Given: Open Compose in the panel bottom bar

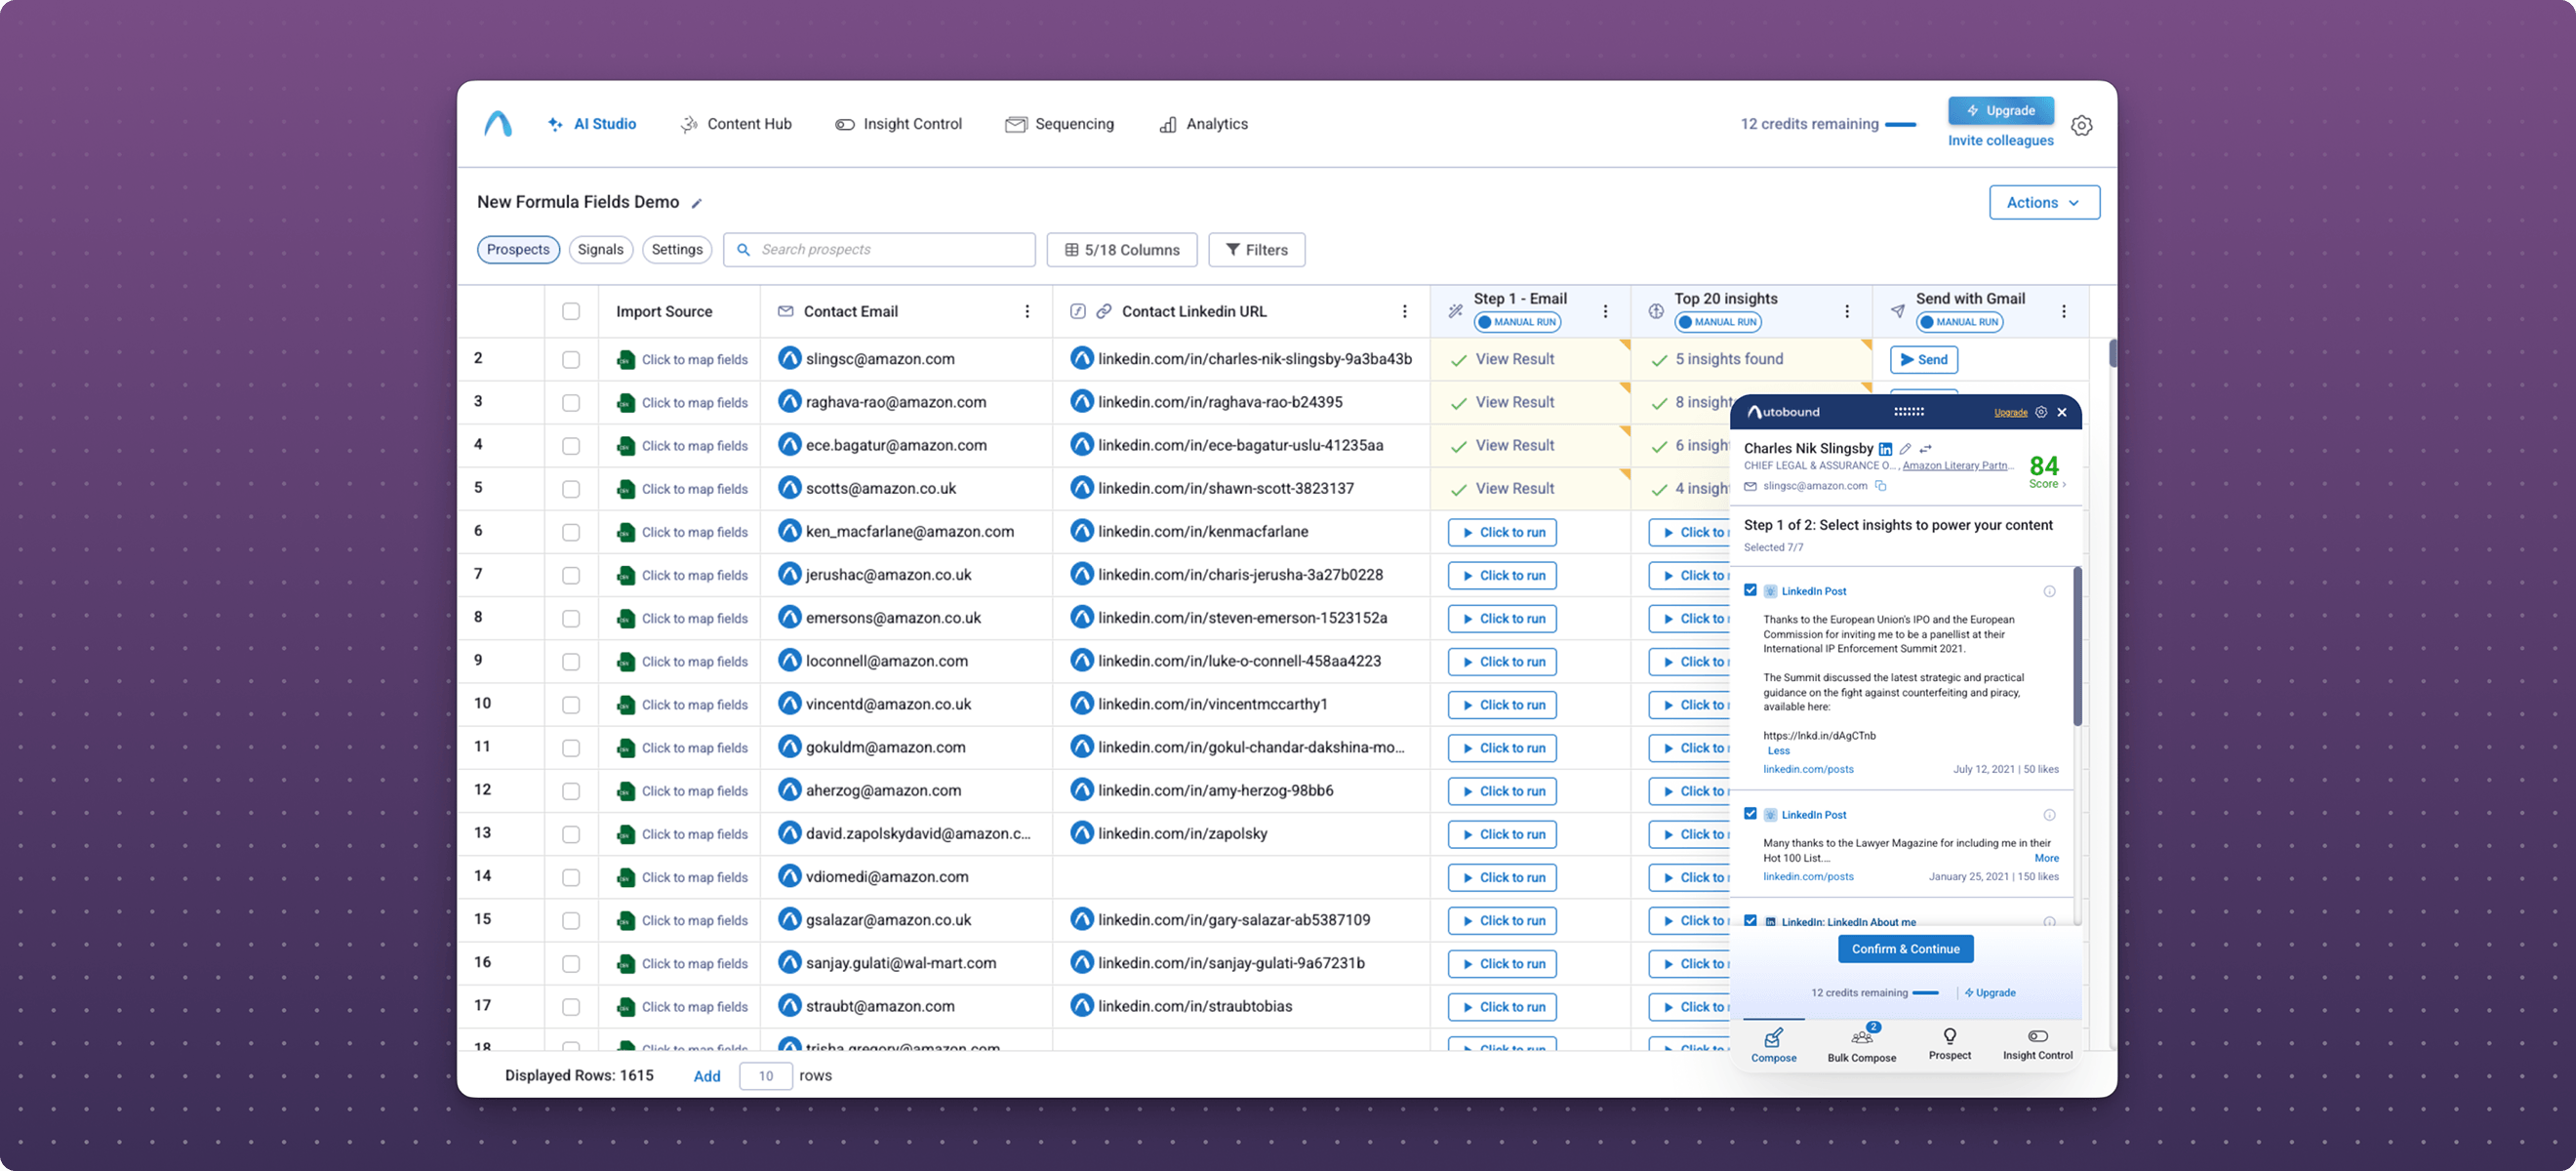Looking at the screenshot, I should (x=1773, y=1045).
